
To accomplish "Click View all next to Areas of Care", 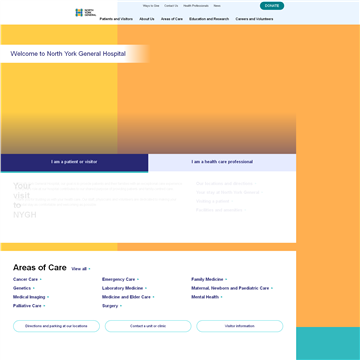I will pos(81,269).
